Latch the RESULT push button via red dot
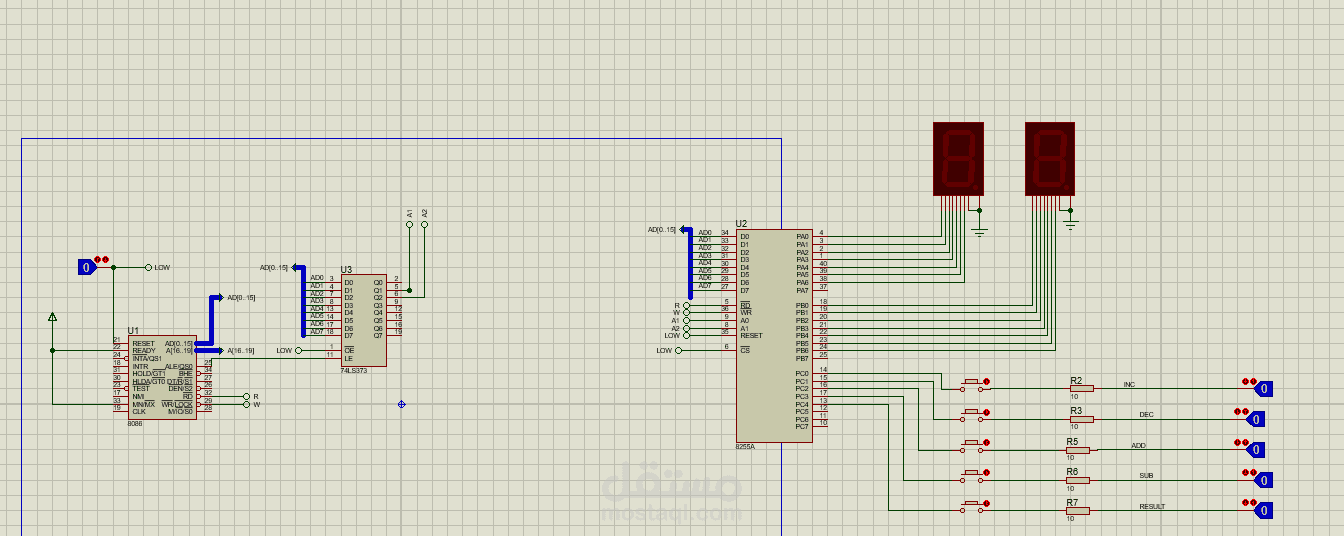Screen dimensions: 1344x536 986,503
